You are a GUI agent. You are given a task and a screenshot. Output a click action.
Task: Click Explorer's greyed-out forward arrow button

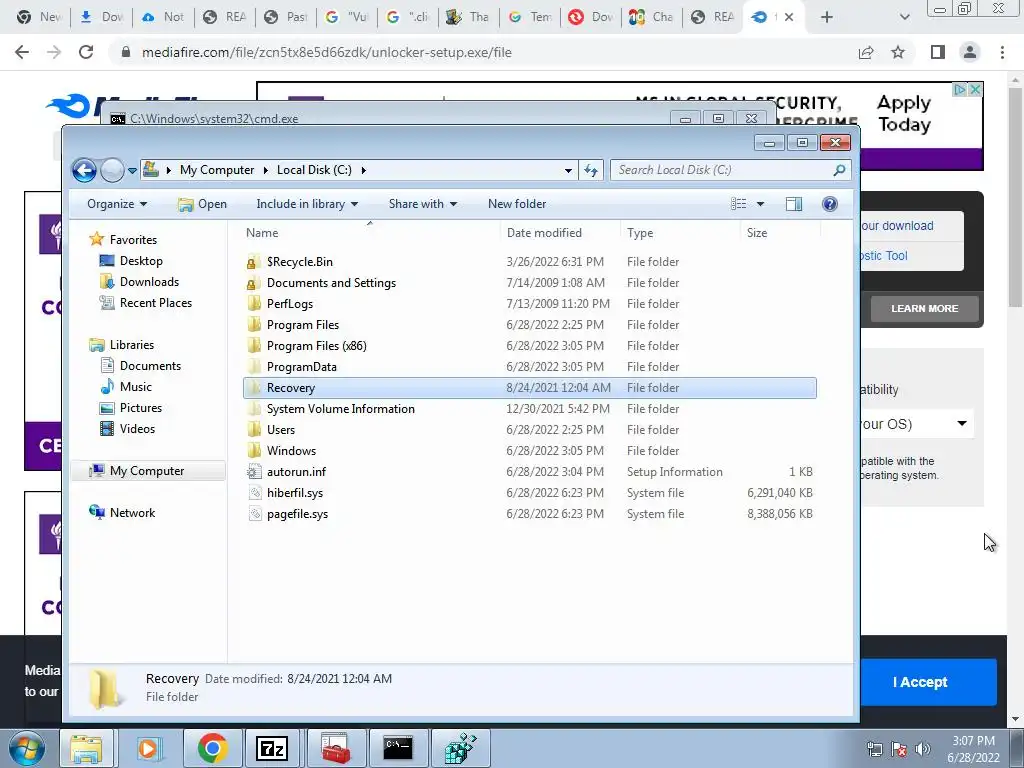[112, 170]
